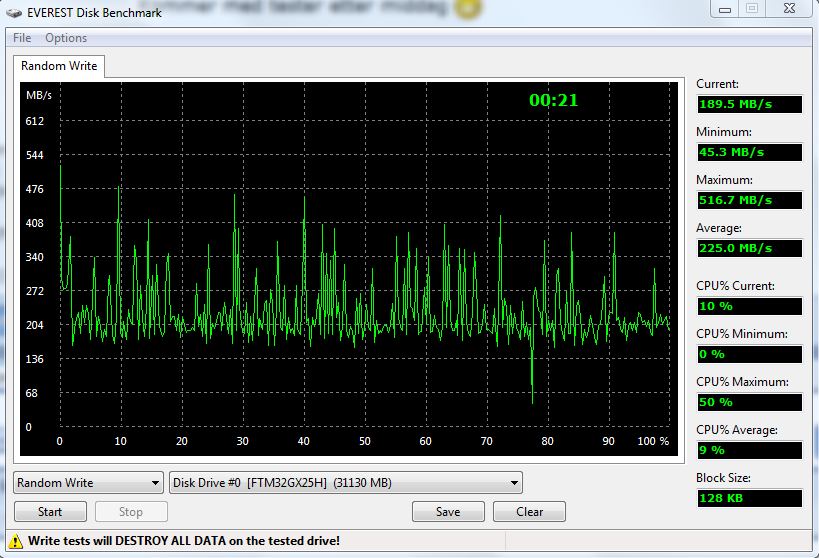Click the 612 y-axis label
The height and width of the screenshot is (558, 819).
34,121
